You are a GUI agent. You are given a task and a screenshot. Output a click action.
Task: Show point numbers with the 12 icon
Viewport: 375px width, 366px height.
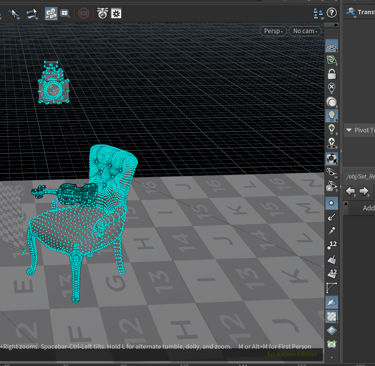tap(332, 245)
